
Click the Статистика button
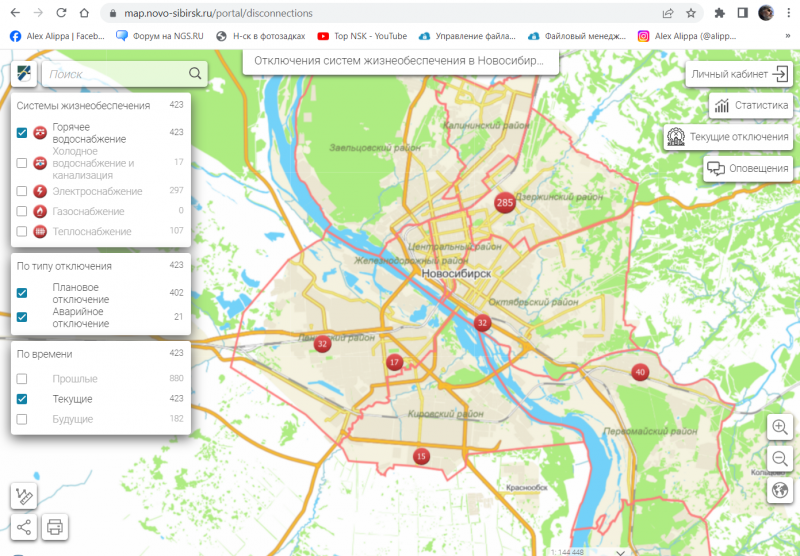tap(750, 105)
